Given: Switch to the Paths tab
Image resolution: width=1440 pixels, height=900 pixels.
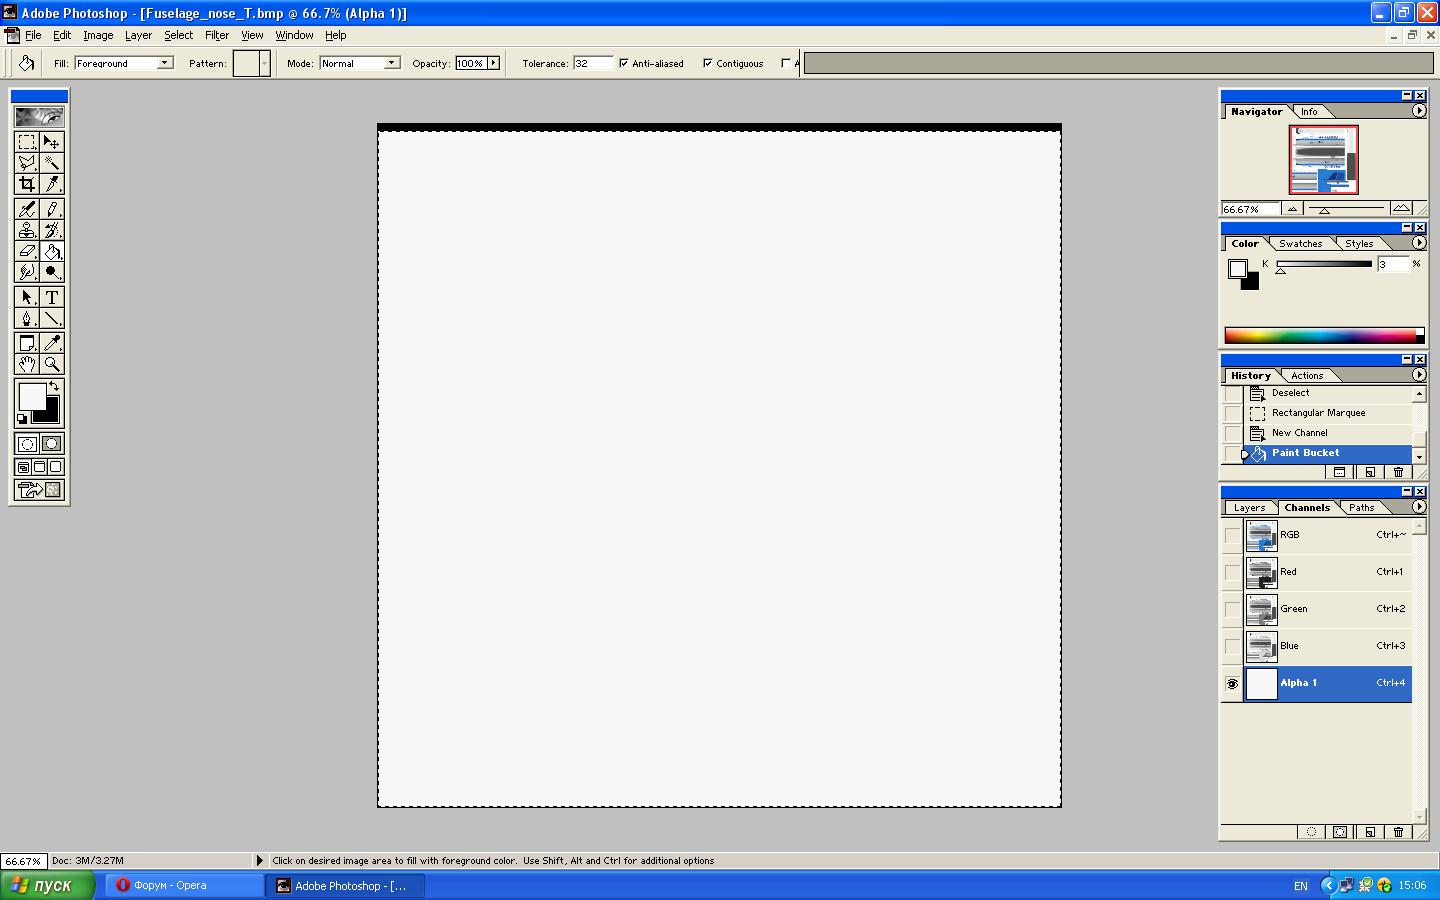Looking at the screenshot, I should tap(1361, 508).
